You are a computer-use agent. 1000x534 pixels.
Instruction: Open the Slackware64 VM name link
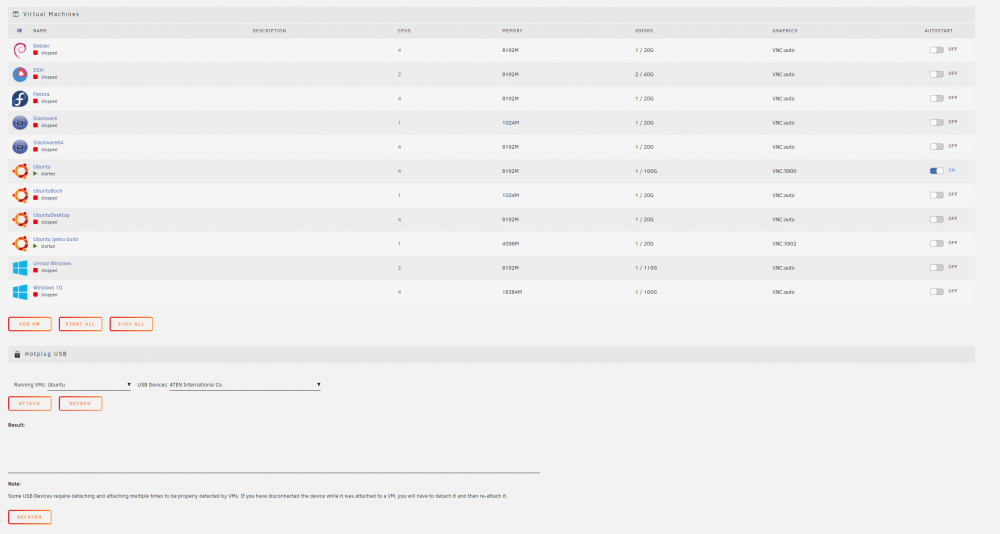click(x=48, y=143)
